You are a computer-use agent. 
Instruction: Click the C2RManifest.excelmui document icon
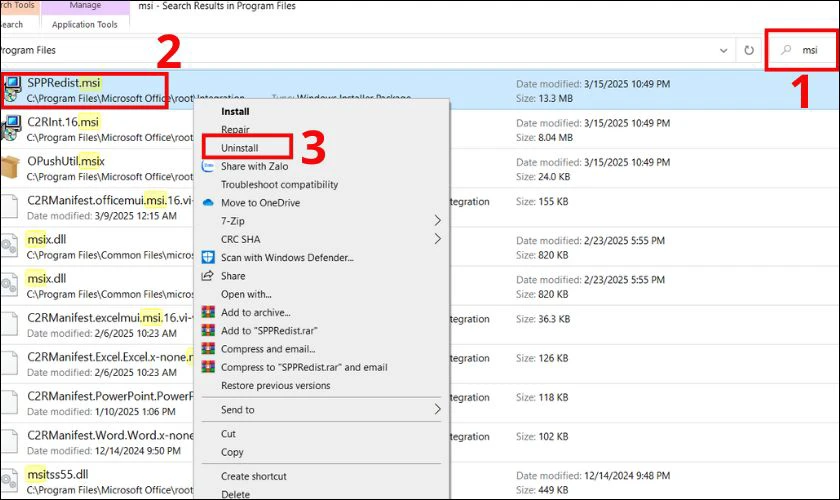[9, 324]
